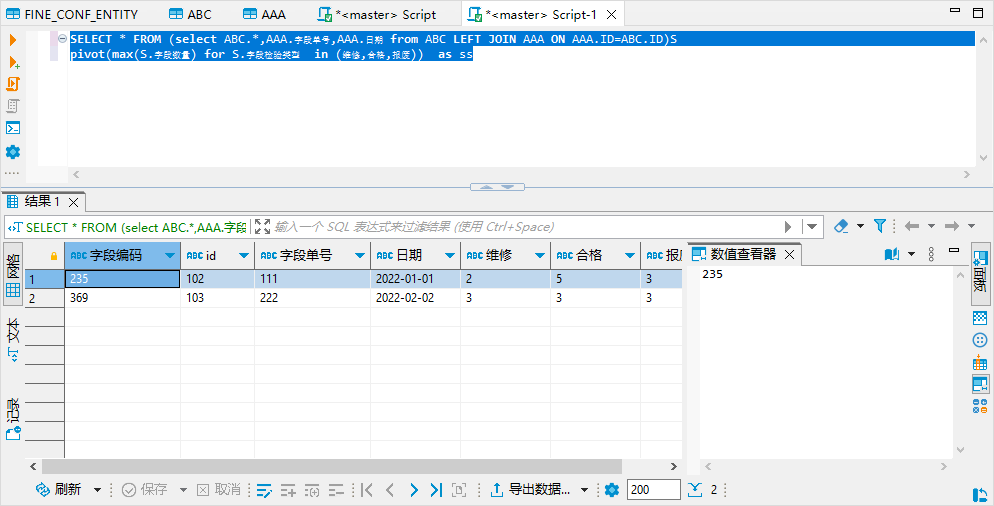Open the 维修 column dropdown arrow
The height and width of the screenshot is (506, 994).
coord(540,256)
